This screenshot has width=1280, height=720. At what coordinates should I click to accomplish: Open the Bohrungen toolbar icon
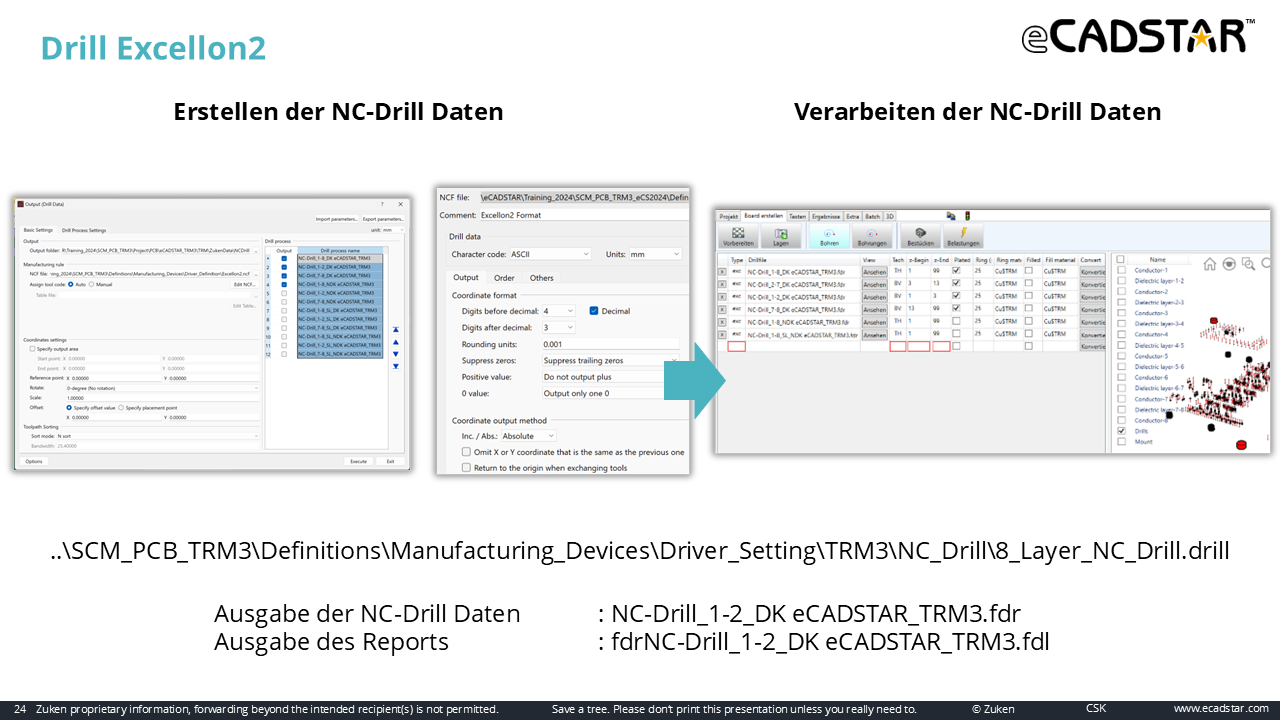pos(872,237)
